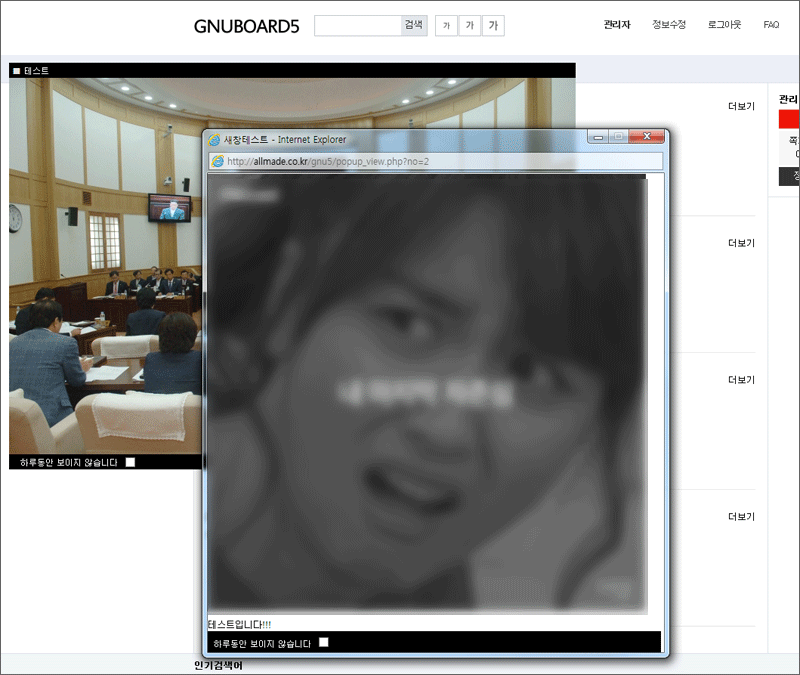Check 하루동안 보이지 않습니다 in the 테스트 layer
Viewport: 800px width, 675px height.
(x=131, y=462)
